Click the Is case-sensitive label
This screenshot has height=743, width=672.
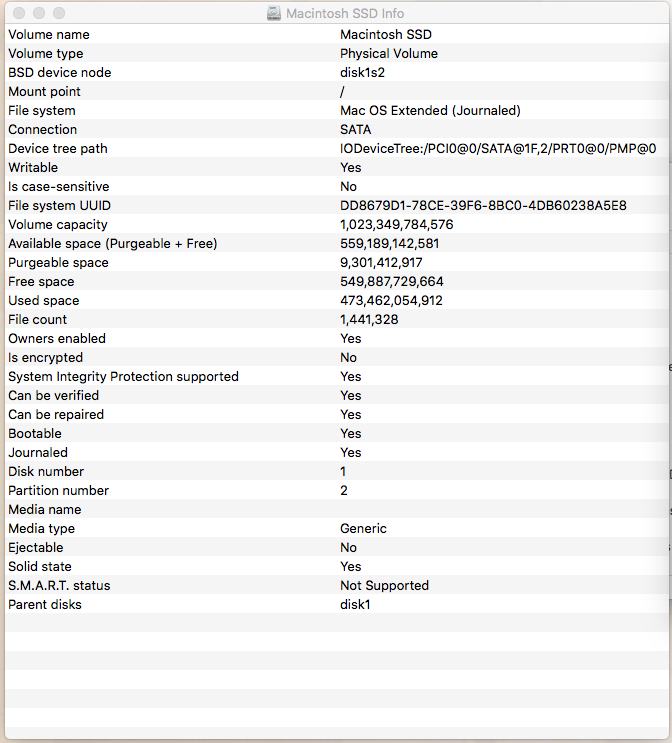(59, 186)
